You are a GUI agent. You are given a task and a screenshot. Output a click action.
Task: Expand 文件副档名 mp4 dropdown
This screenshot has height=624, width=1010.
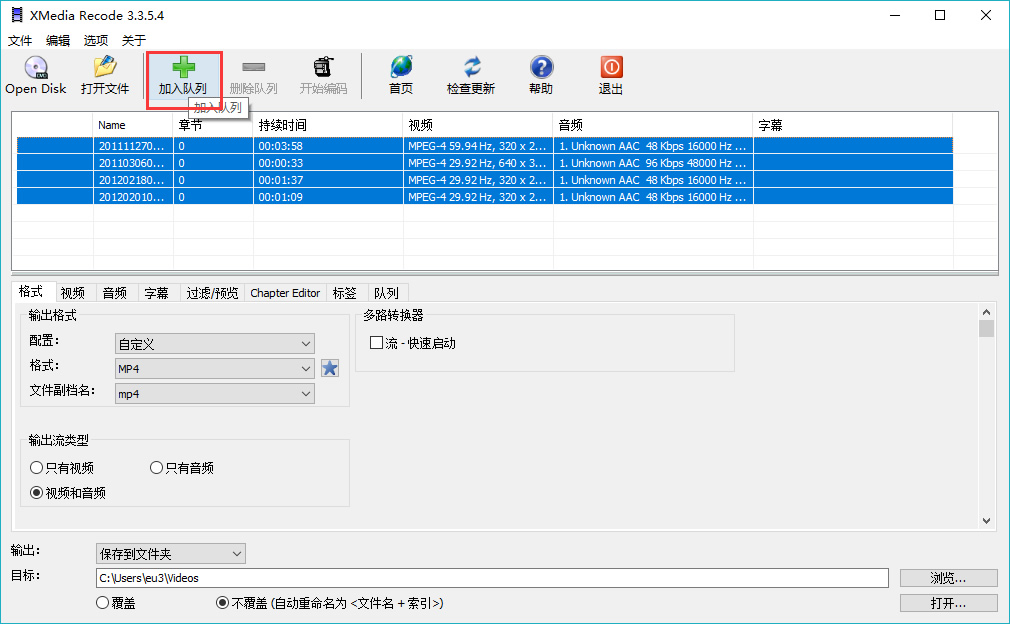214,393
